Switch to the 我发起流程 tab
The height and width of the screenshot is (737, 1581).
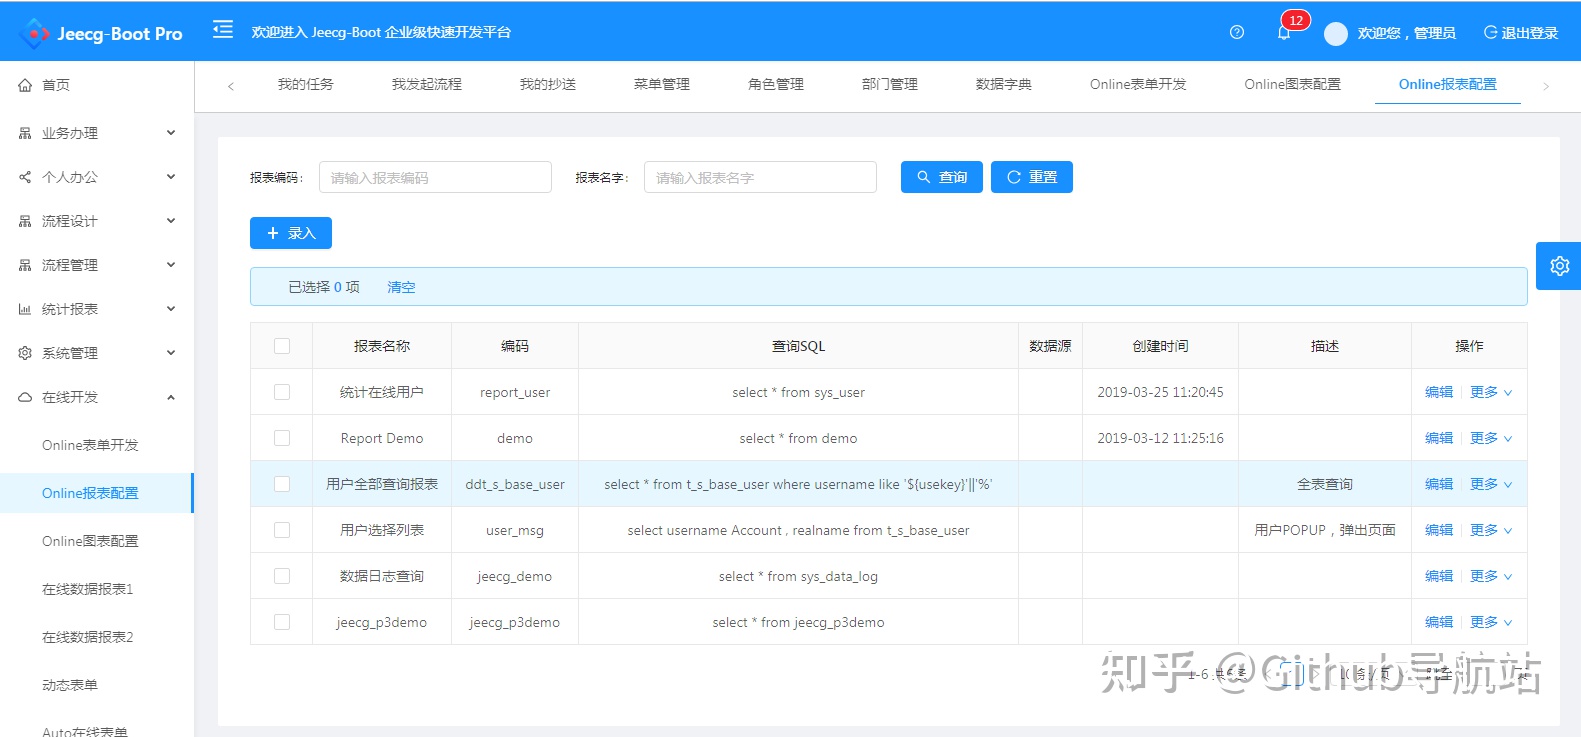click(427, 84)
